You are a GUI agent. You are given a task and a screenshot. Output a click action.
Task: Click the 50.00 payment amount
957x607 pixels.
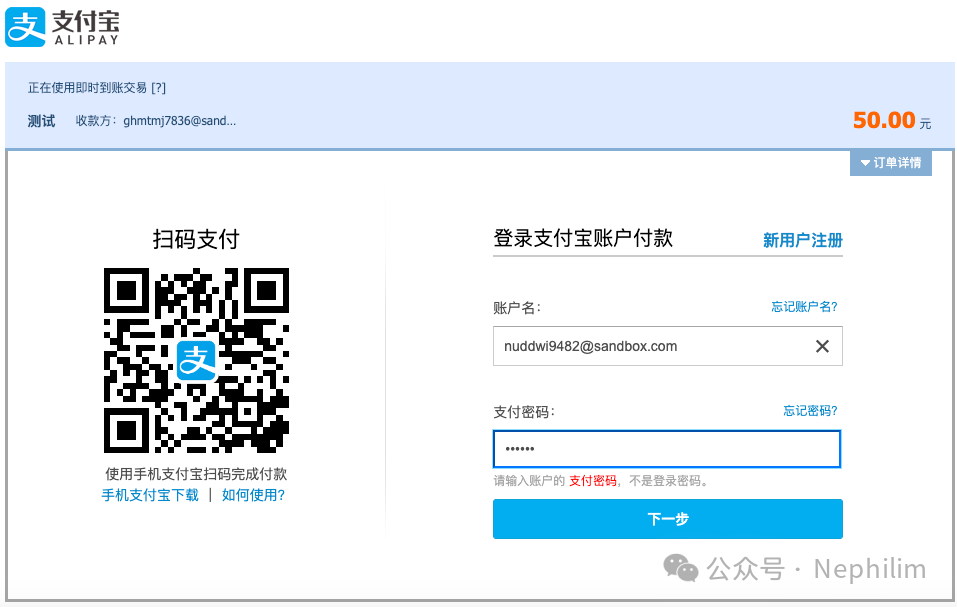[884, 120]
